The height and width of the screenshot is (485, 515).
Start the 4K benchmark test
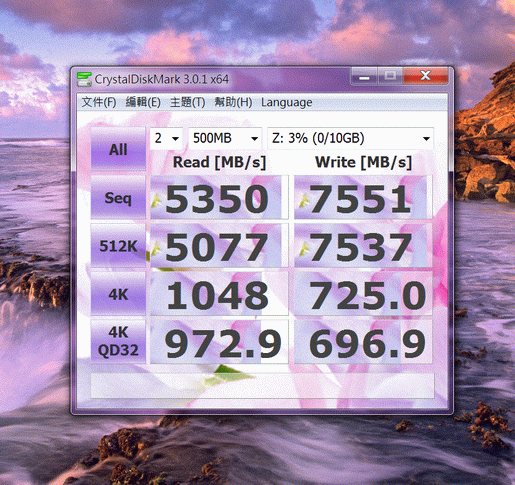118,294
